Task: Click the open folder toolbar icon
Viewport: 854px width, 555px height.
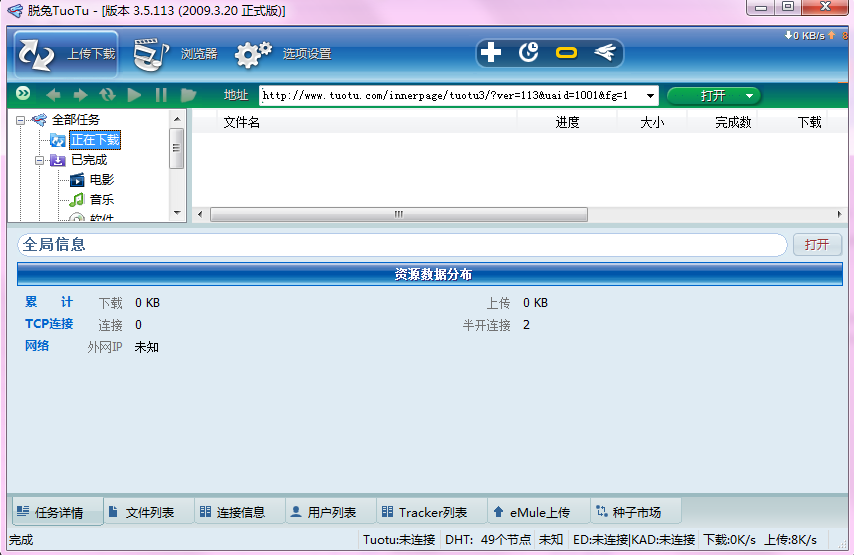Action: pyautogui.click(x=188, y=95)
